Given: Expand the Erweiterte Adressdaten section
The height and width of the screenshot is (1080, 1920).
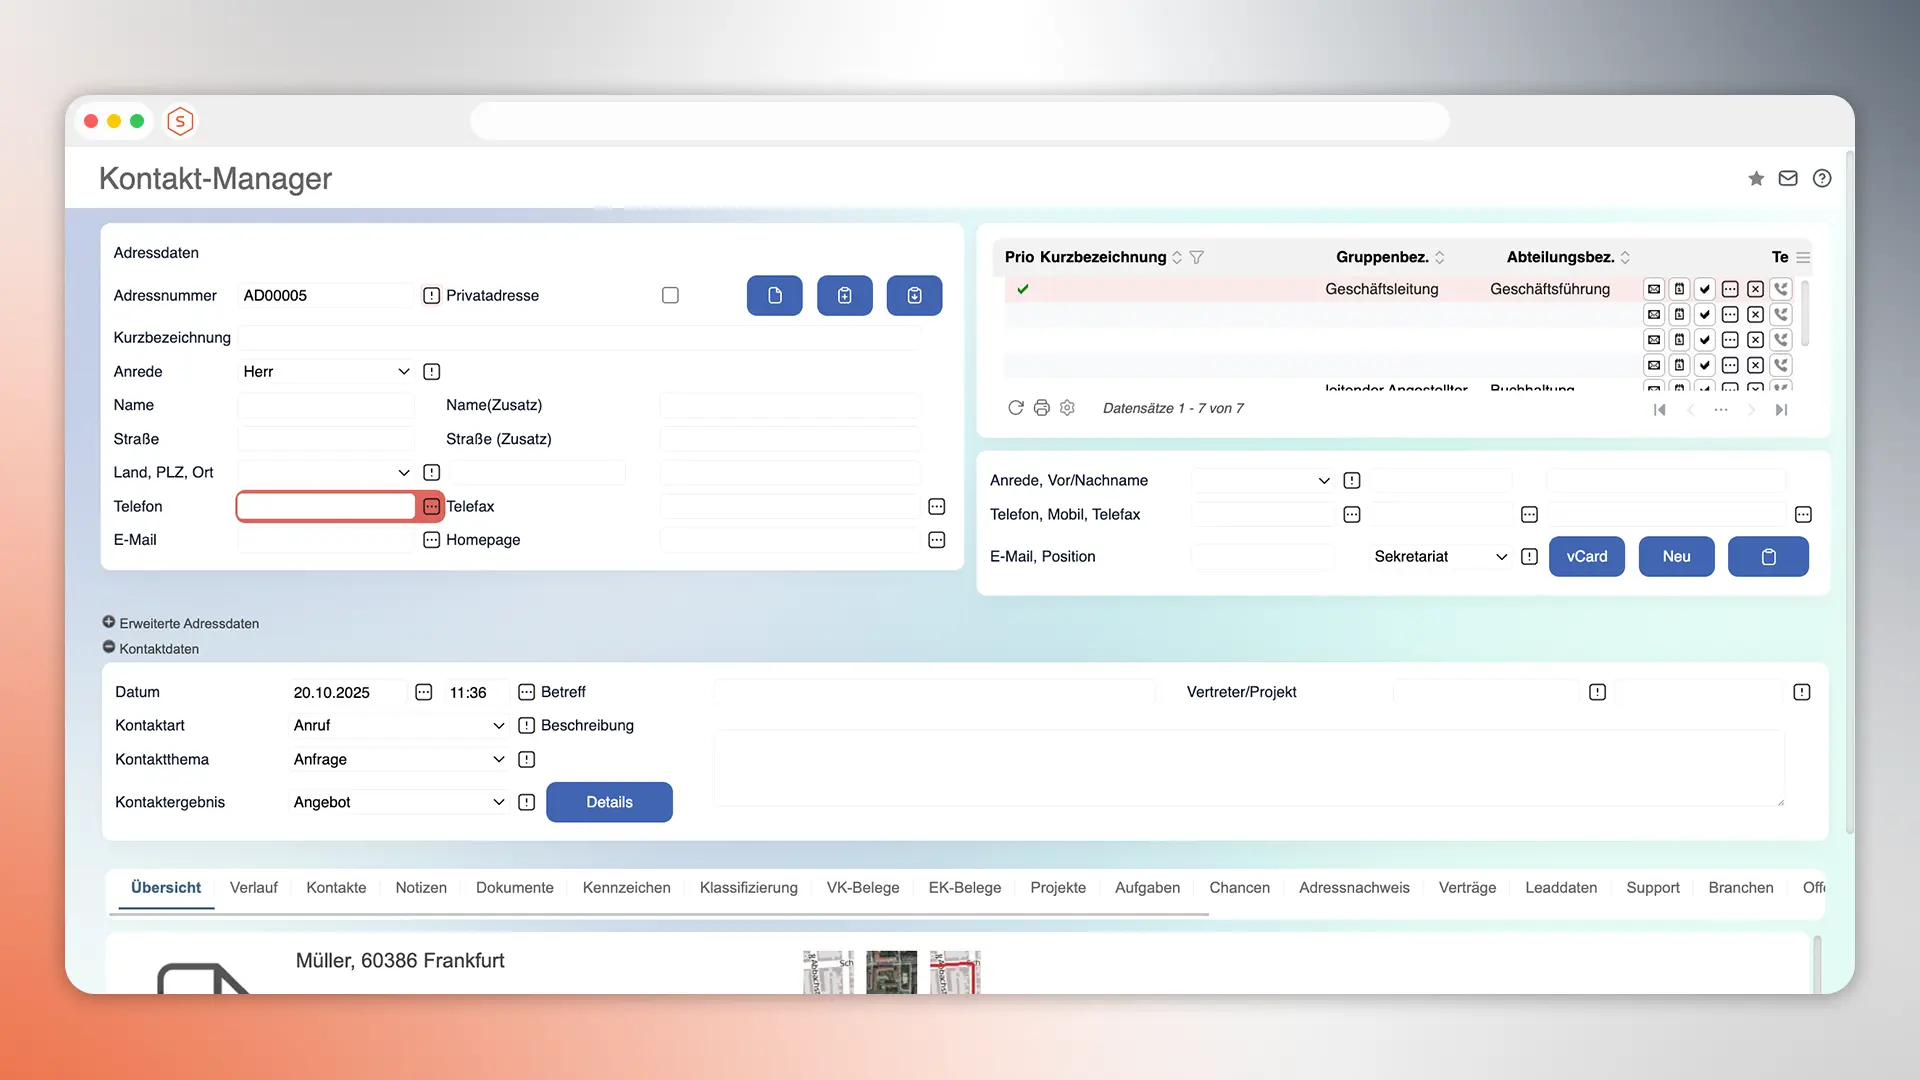Looking at the screenshot, I should point(109,622).
